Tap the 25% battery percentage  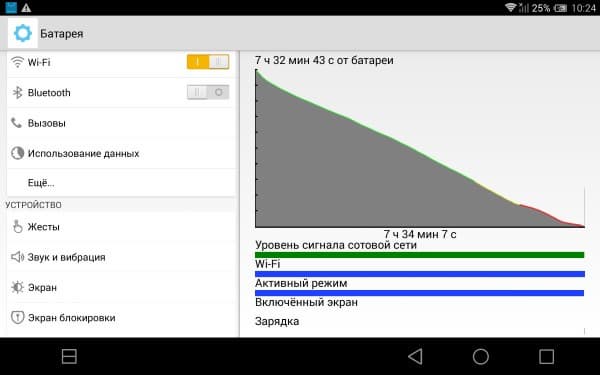(540, 8)
